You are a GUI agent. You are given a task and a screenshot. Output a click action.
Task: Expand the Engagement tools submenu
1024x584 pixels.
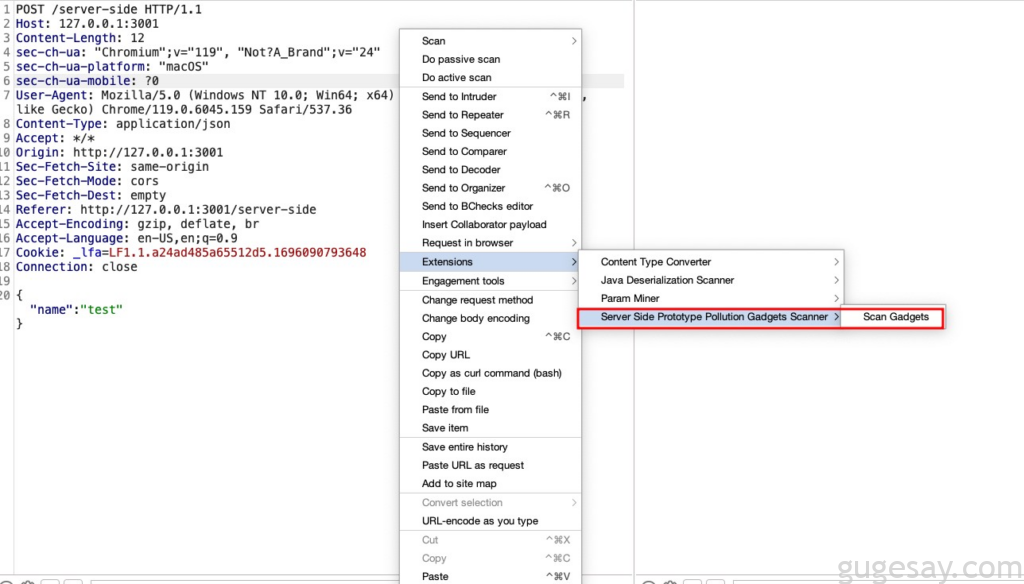coord(463,282)
